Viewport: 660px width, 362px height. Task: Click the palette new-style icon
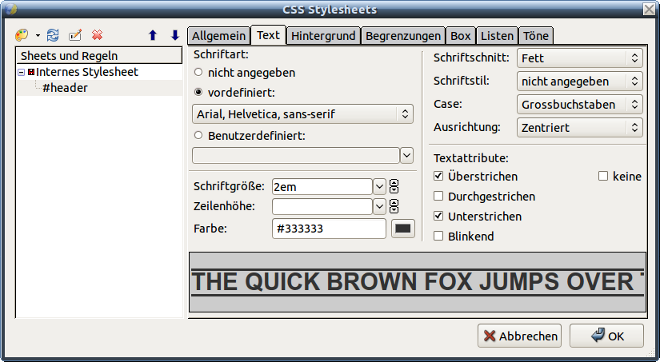point(21,35)
